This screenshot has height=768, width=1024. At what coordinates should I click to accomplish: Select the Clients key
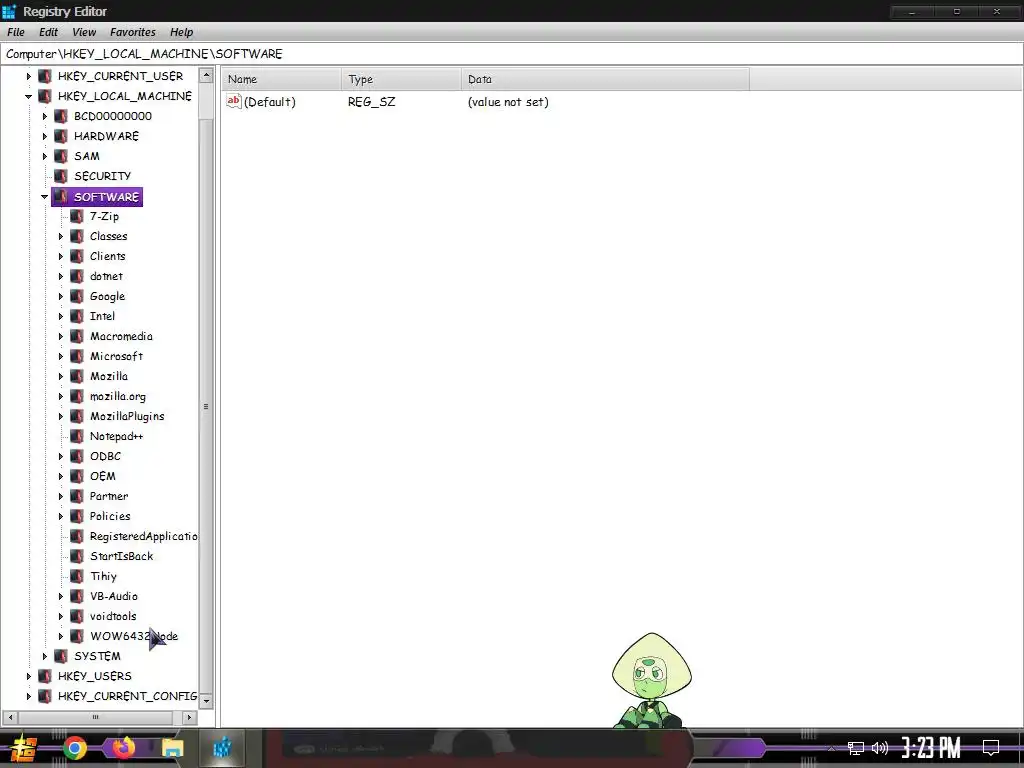[107, 256]
